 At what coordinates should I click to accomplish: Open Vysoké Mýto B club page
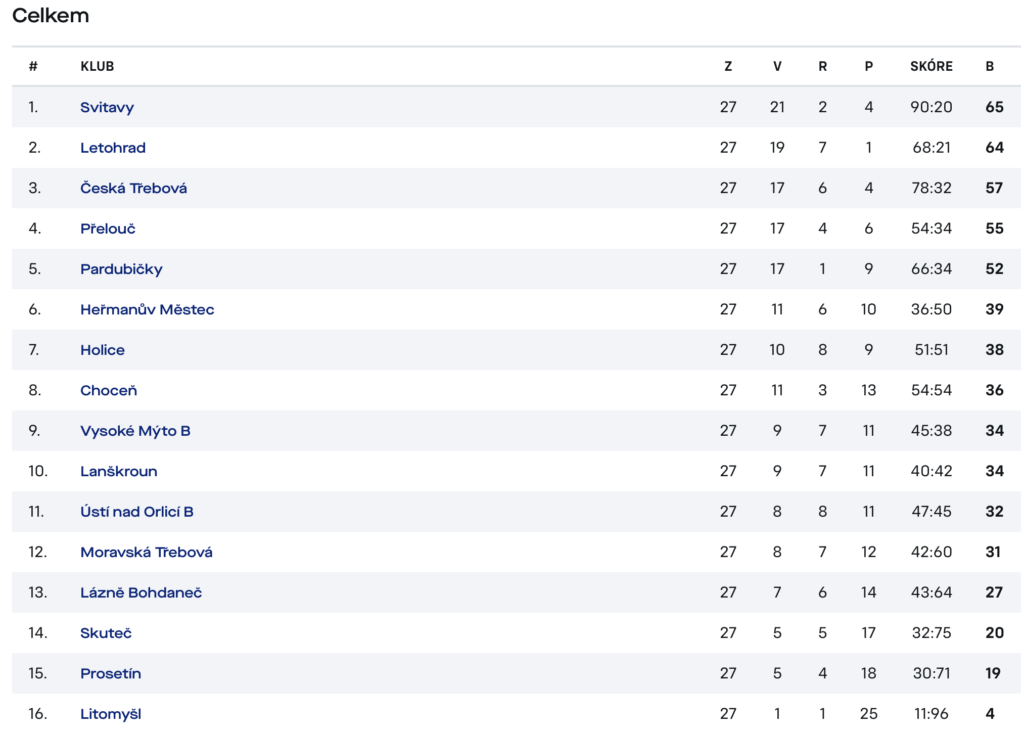click(135, 431)
